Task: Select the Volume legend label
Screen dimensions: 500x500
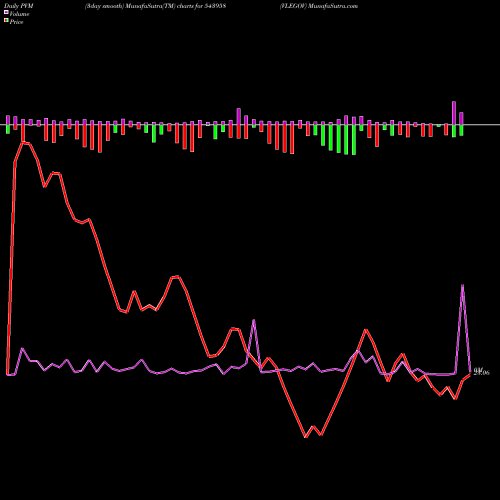Action: tap(19, 14)
